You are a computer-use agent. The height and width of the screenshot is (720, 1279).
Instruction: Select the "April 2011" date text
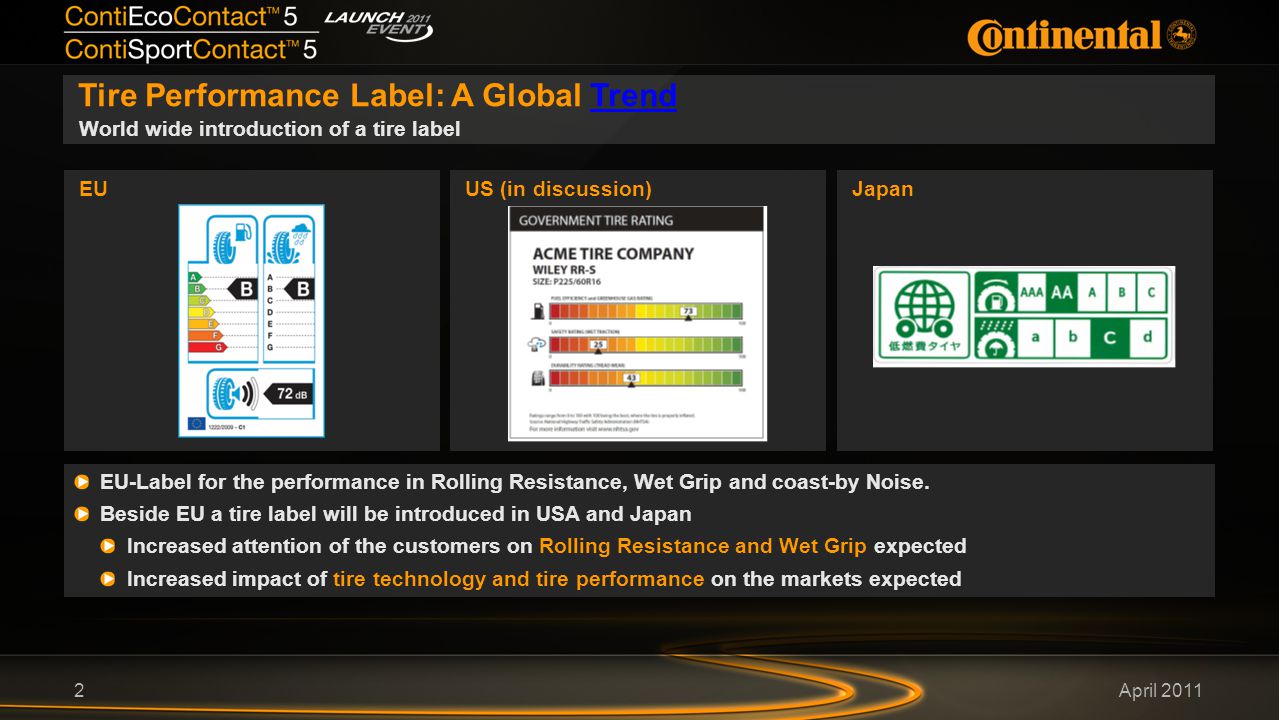pos(1160,690)
